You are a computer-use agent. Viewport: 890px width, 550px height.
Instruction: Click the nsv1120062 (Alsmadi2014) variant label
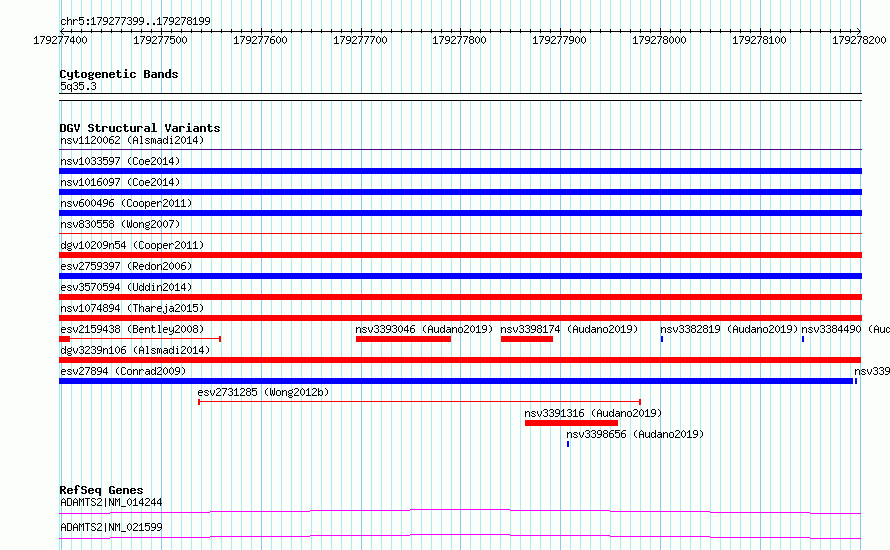coord(132,140)
